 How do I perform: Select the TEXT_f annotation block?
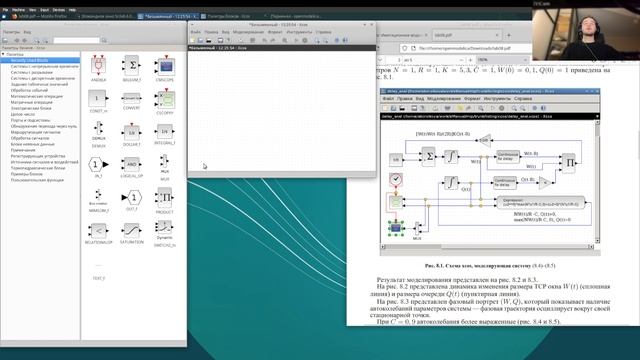click(x=98, y=271)
